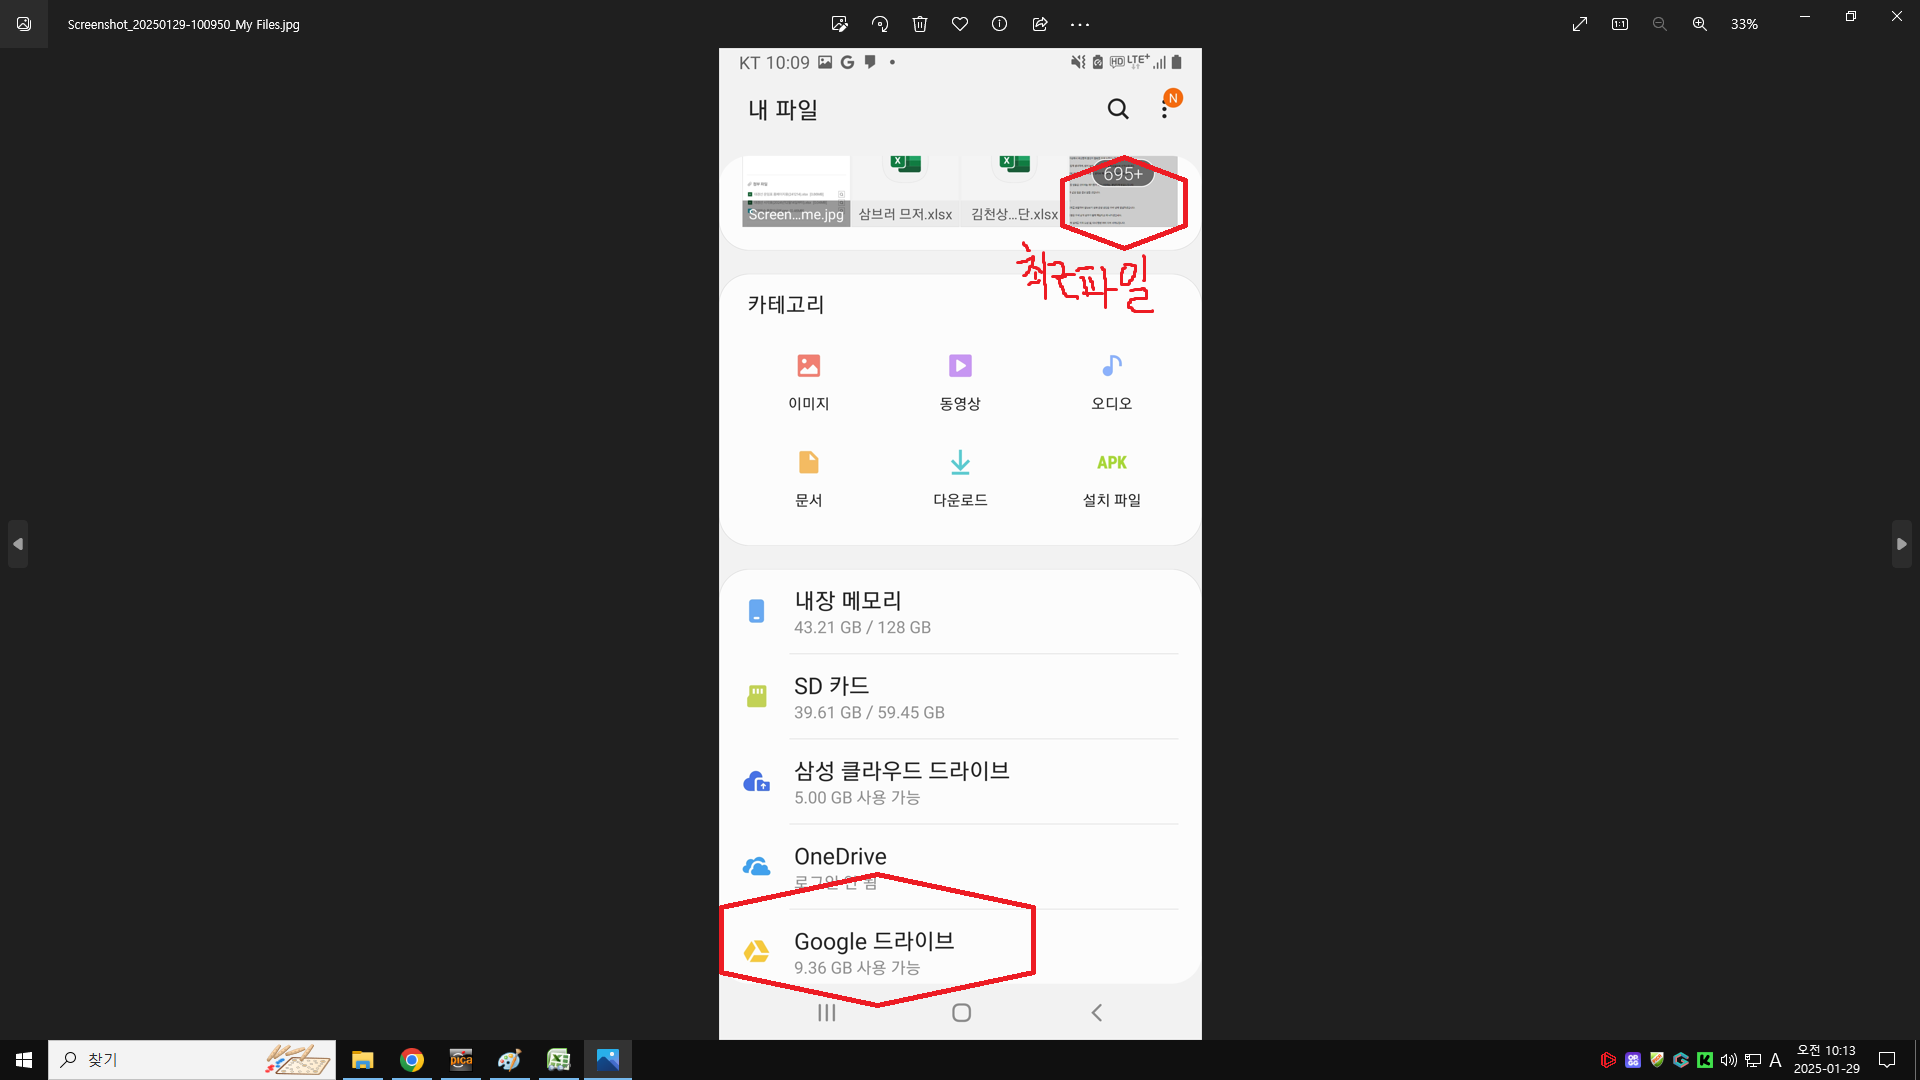
Task: Toggle full screen view icon
Action: coord(1580,24)
